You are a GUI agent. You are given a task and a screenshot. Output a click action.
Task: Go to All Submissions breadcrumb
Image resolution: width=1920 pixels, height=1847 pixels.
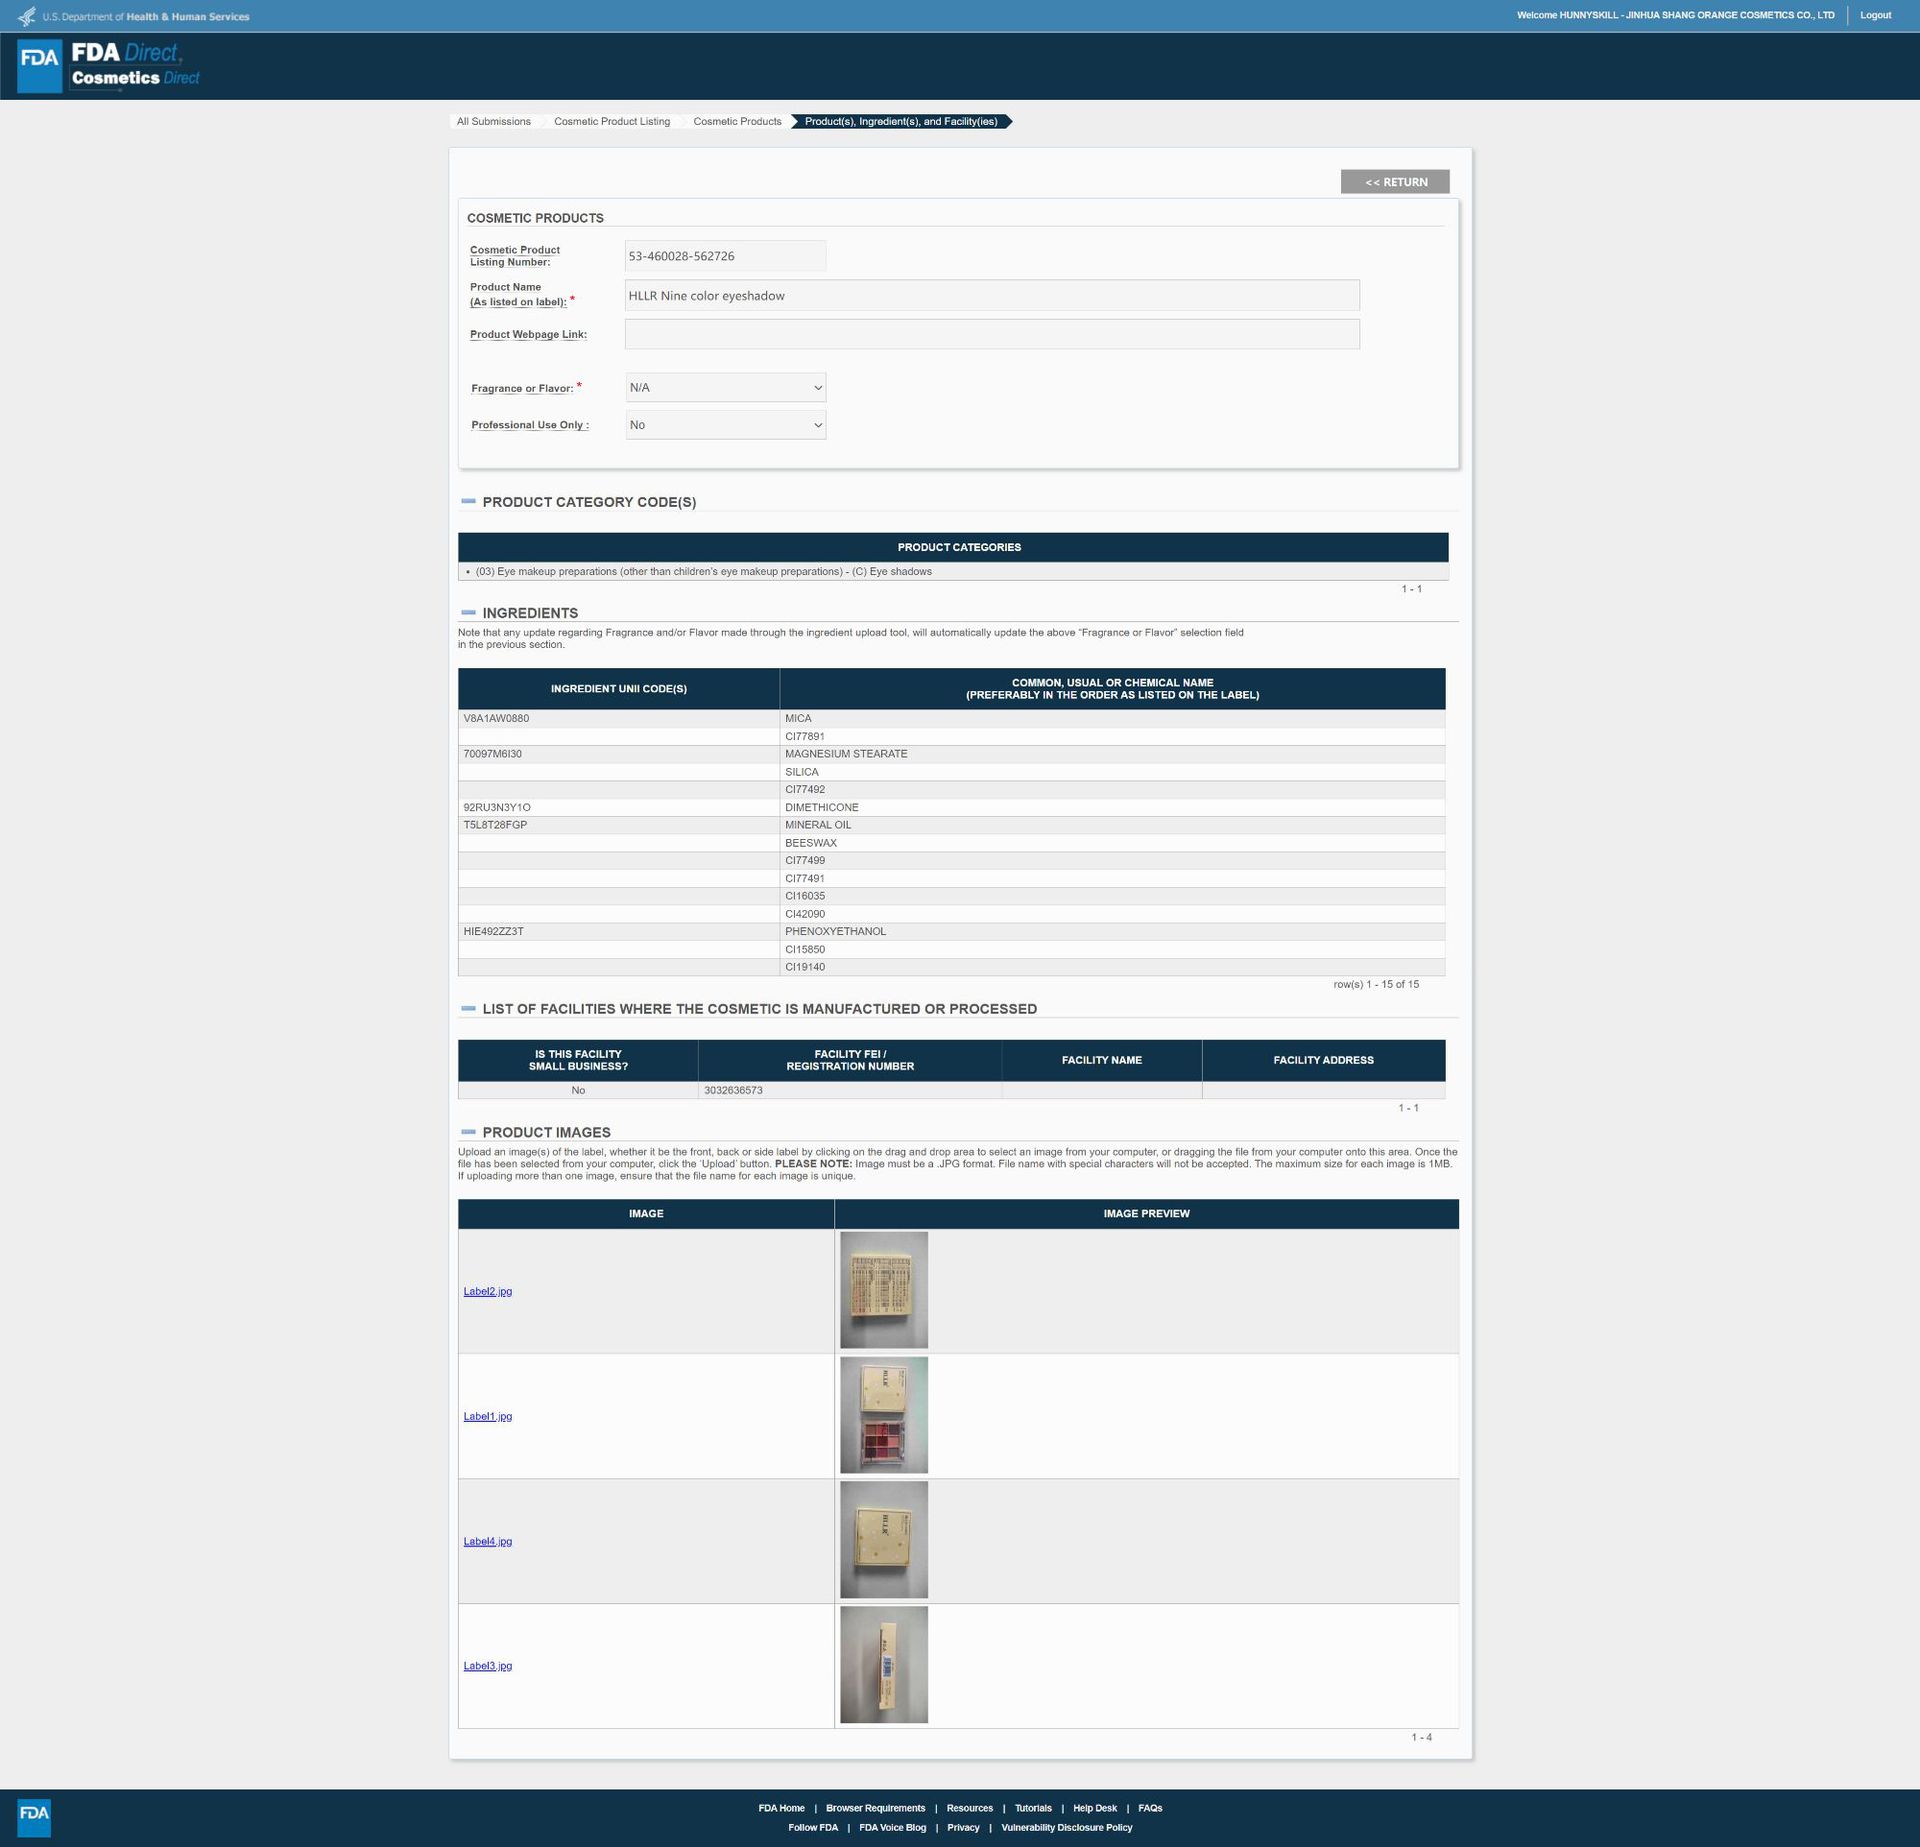[x=494, y=122]
